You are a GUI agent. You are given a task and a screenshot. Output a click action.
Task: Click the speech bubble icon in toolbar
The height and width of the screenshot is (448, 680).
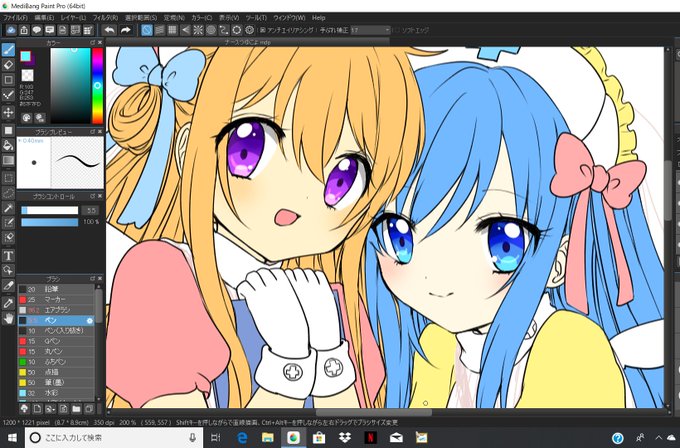pyautogui.click(x=37, y=30)
